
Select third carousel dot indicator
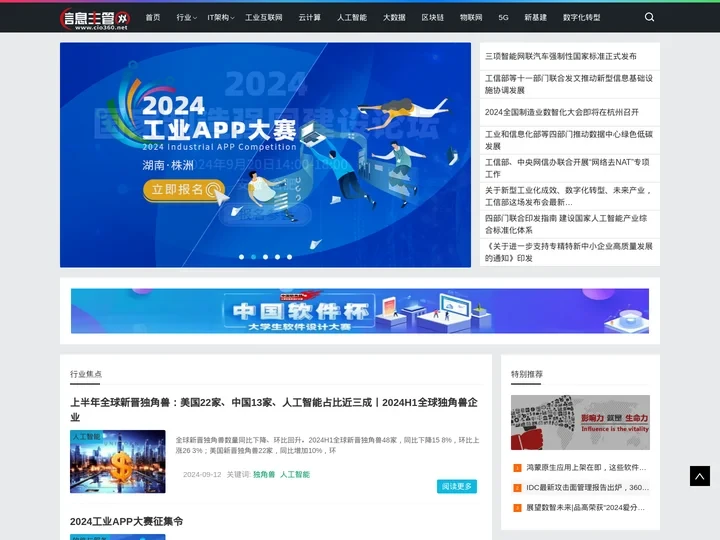265,257
